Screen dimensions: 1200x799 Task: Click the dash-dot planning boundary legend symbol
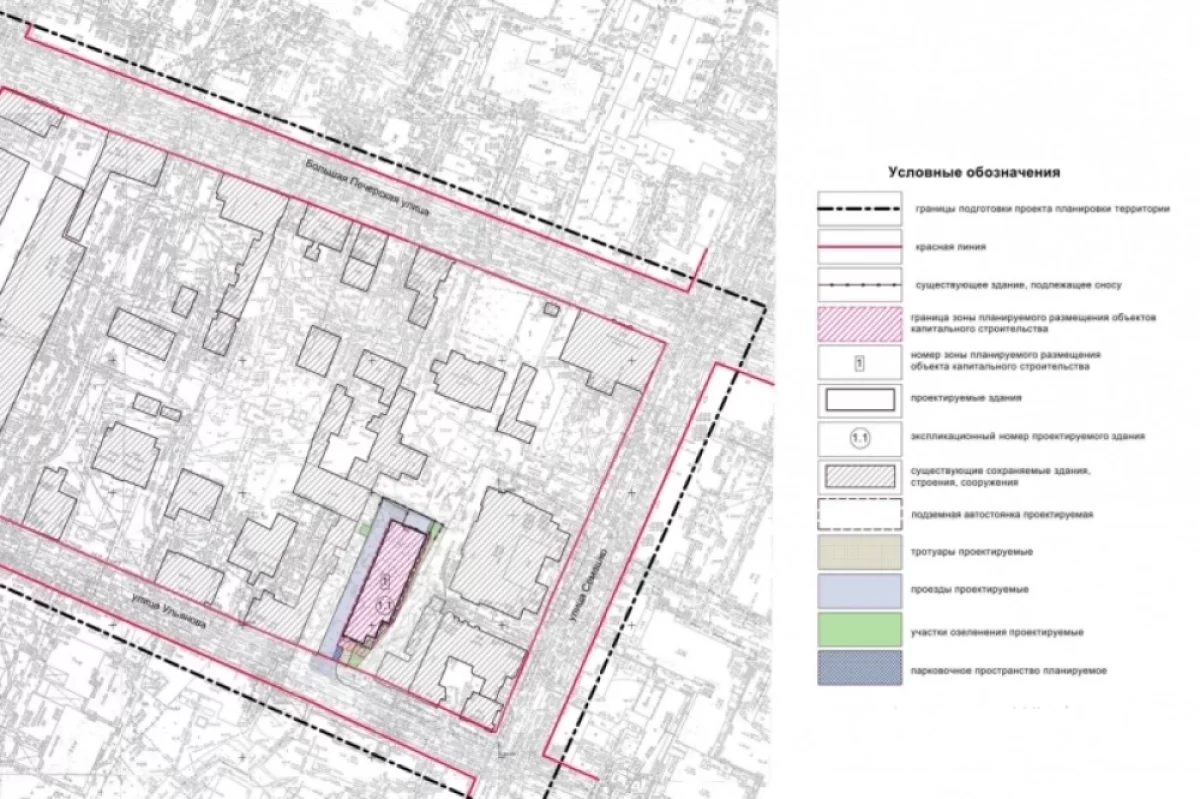858,210
